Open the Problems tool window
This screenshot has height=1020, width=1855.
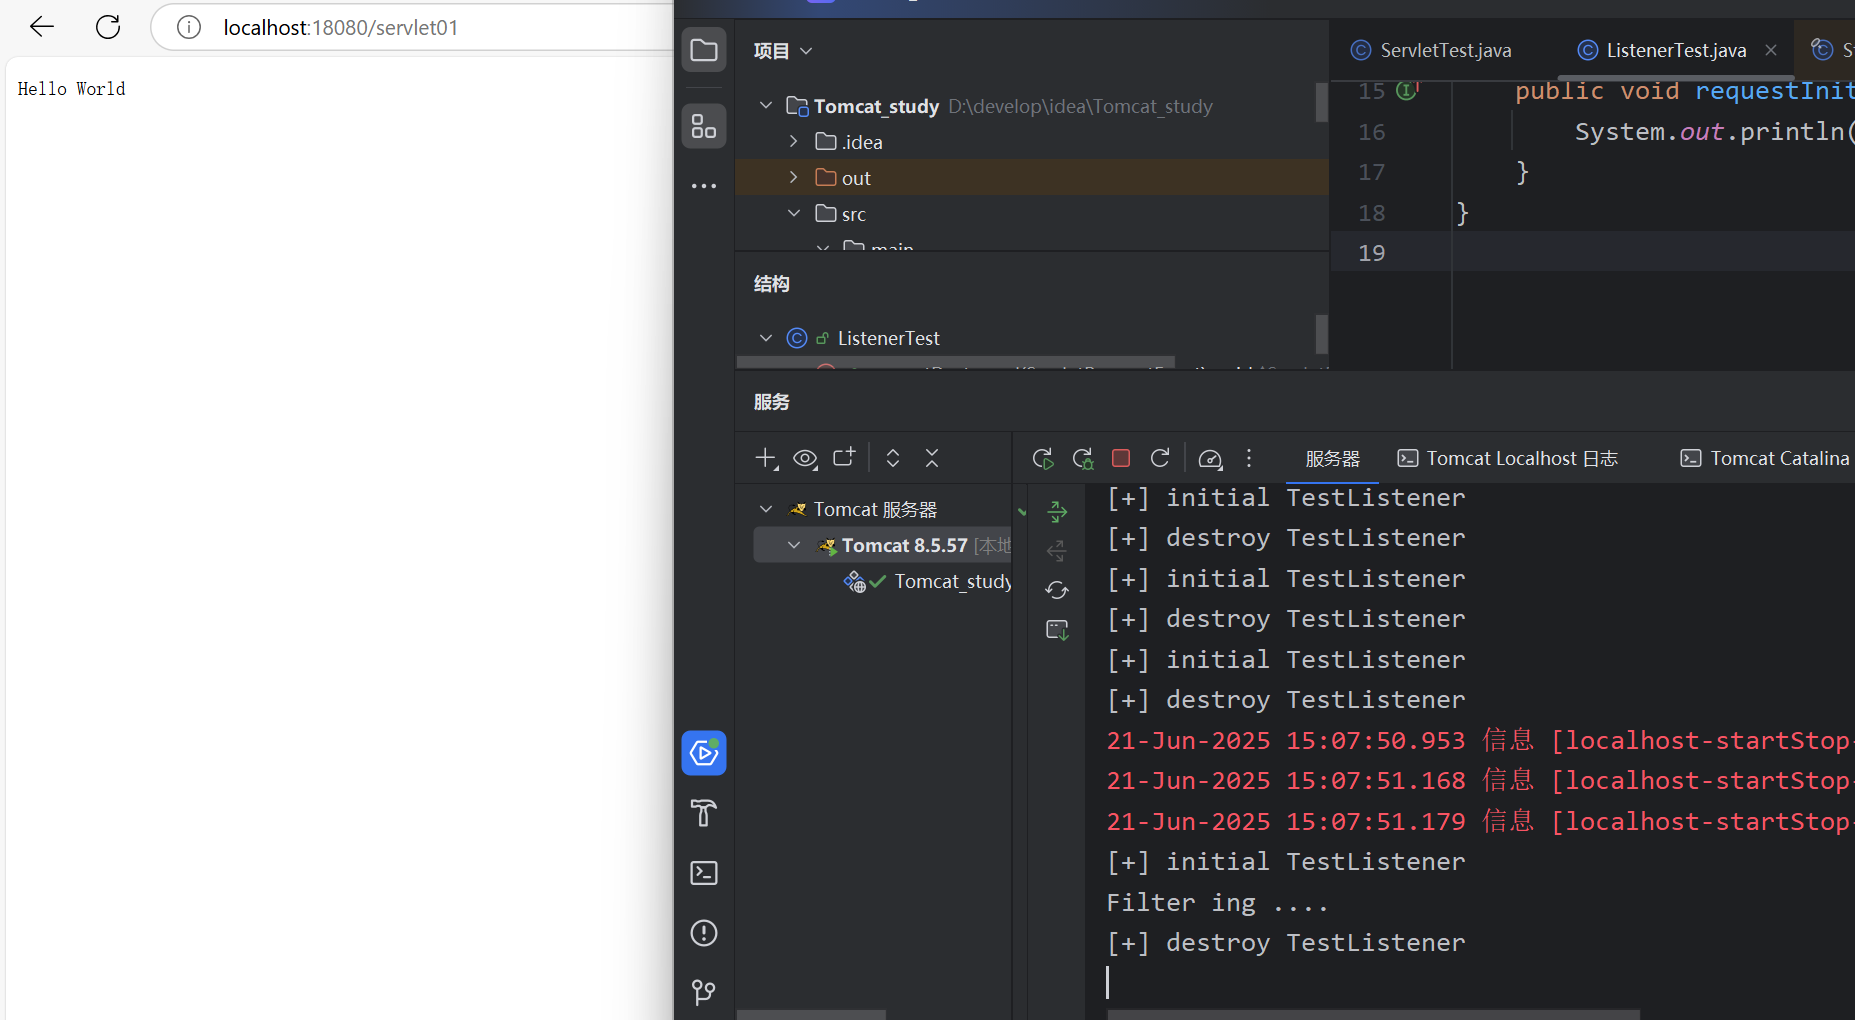pos(704,933)
